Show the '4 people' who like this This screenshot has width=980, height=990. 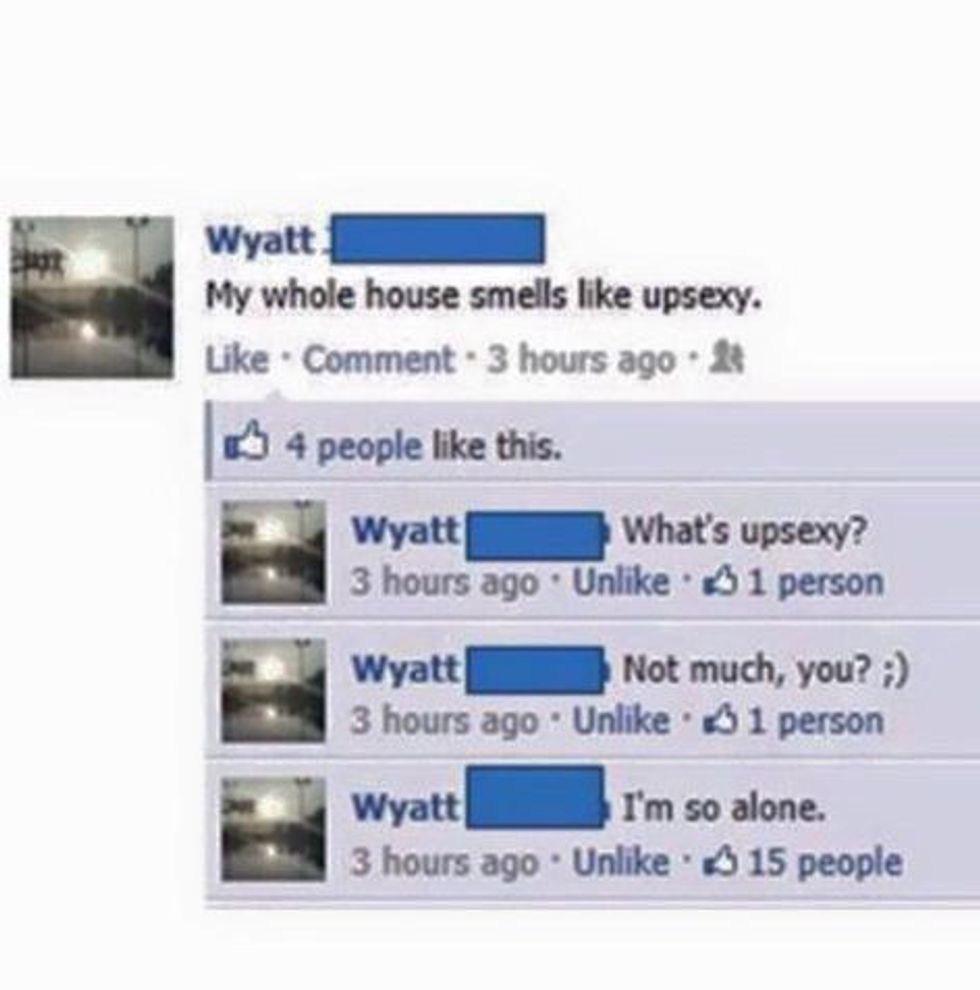click(354, 447)
